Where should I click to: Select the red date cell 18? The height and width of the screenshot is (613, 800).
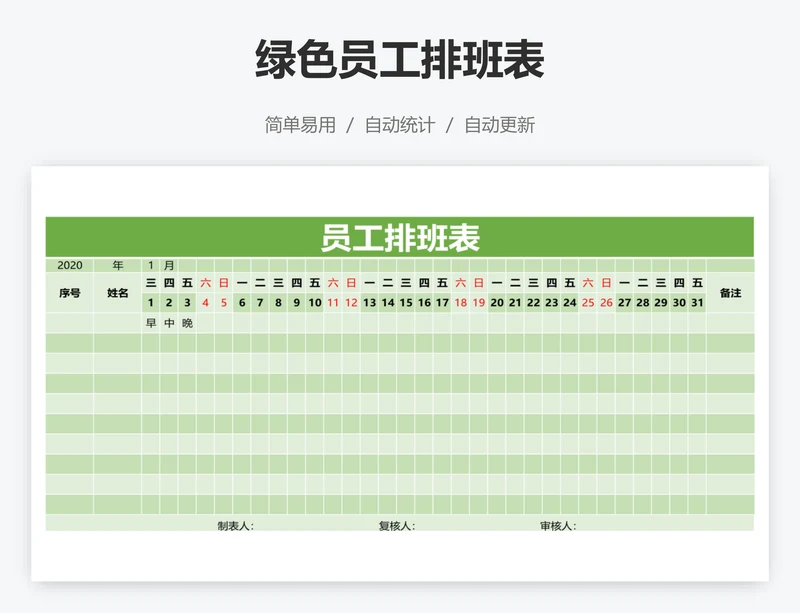[x=461, y=303]
